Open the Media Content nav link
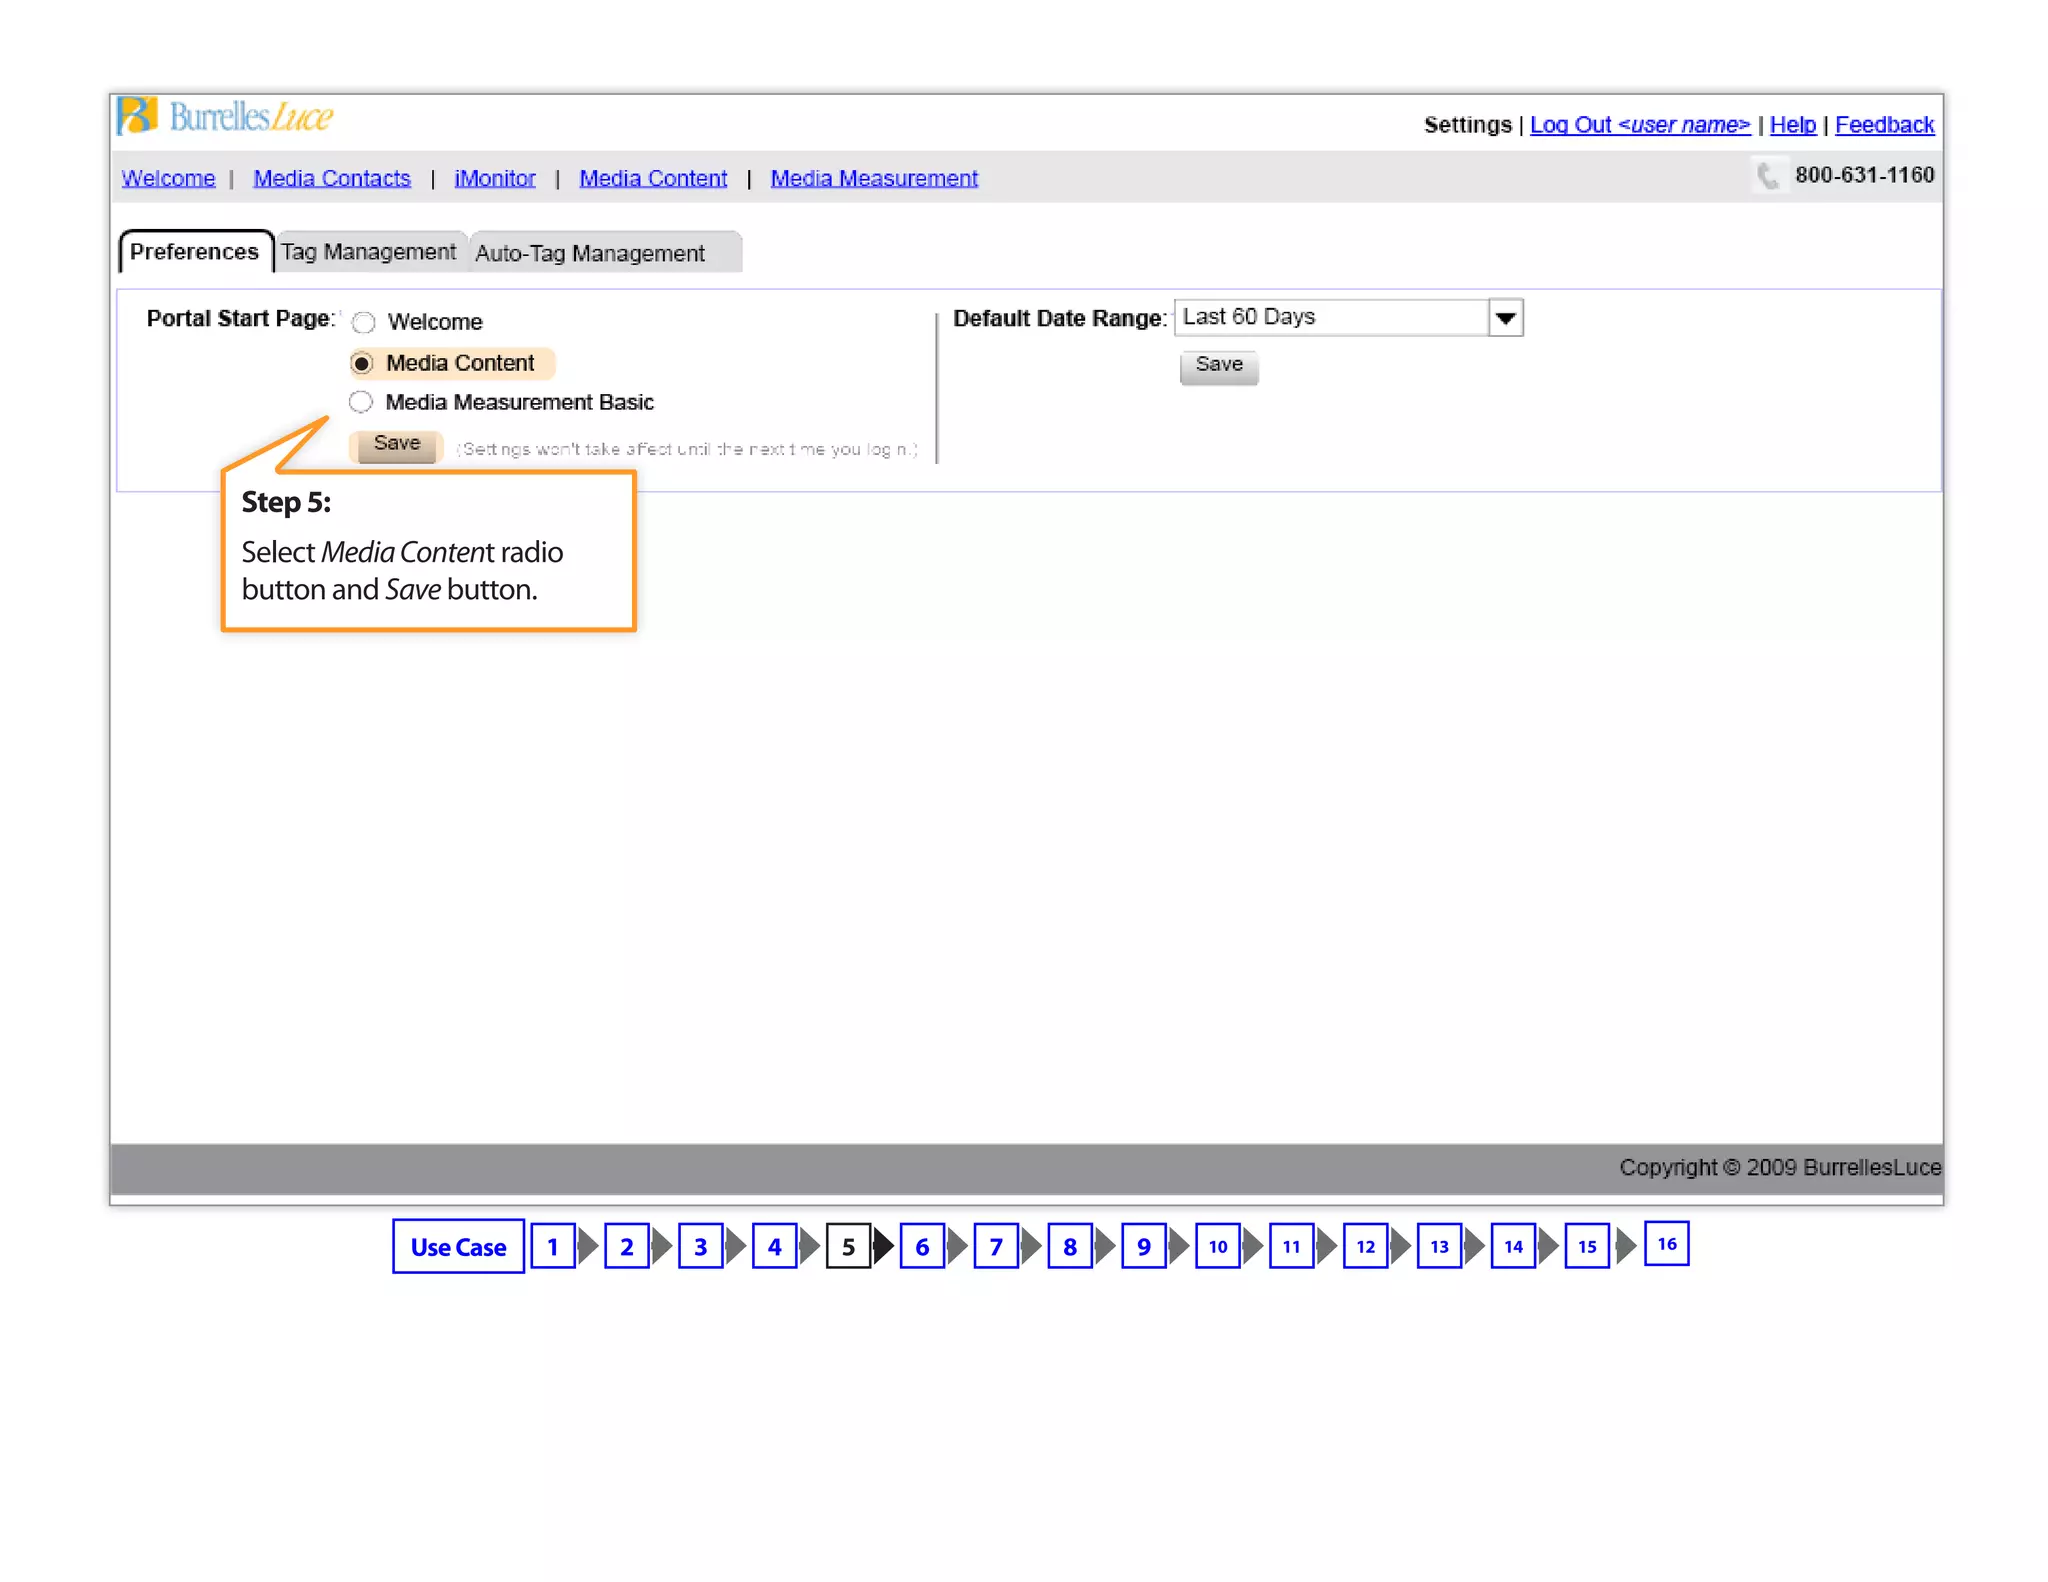Viewport: 2048px width, 1582px height. pos(653,178)
